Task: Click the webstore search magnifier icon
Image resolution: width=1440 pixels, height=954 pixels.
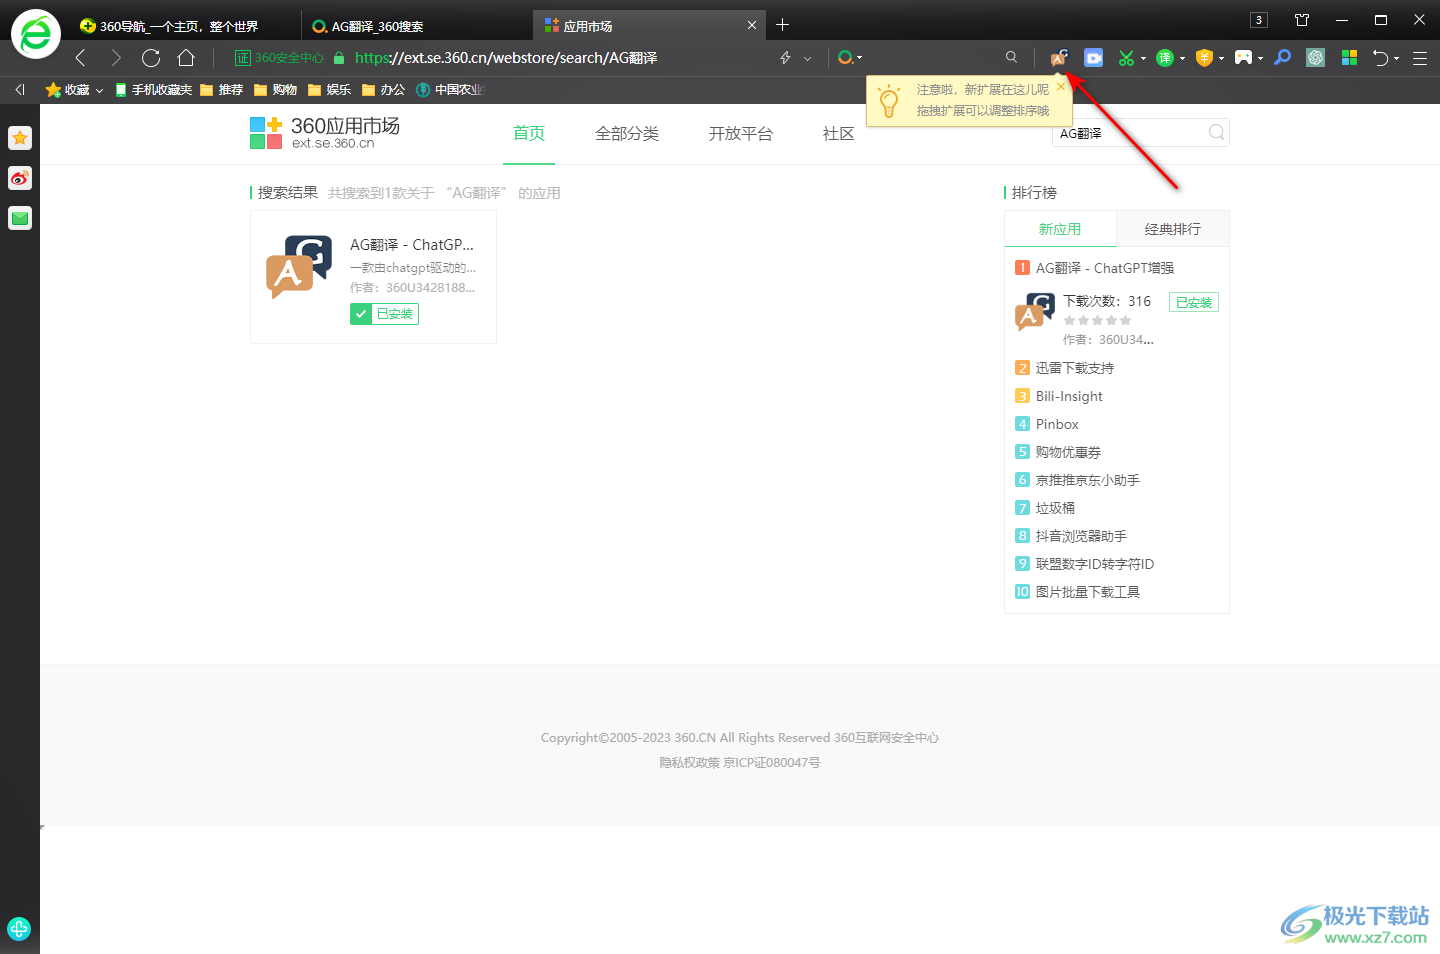Action: [x=1216, y=132]
